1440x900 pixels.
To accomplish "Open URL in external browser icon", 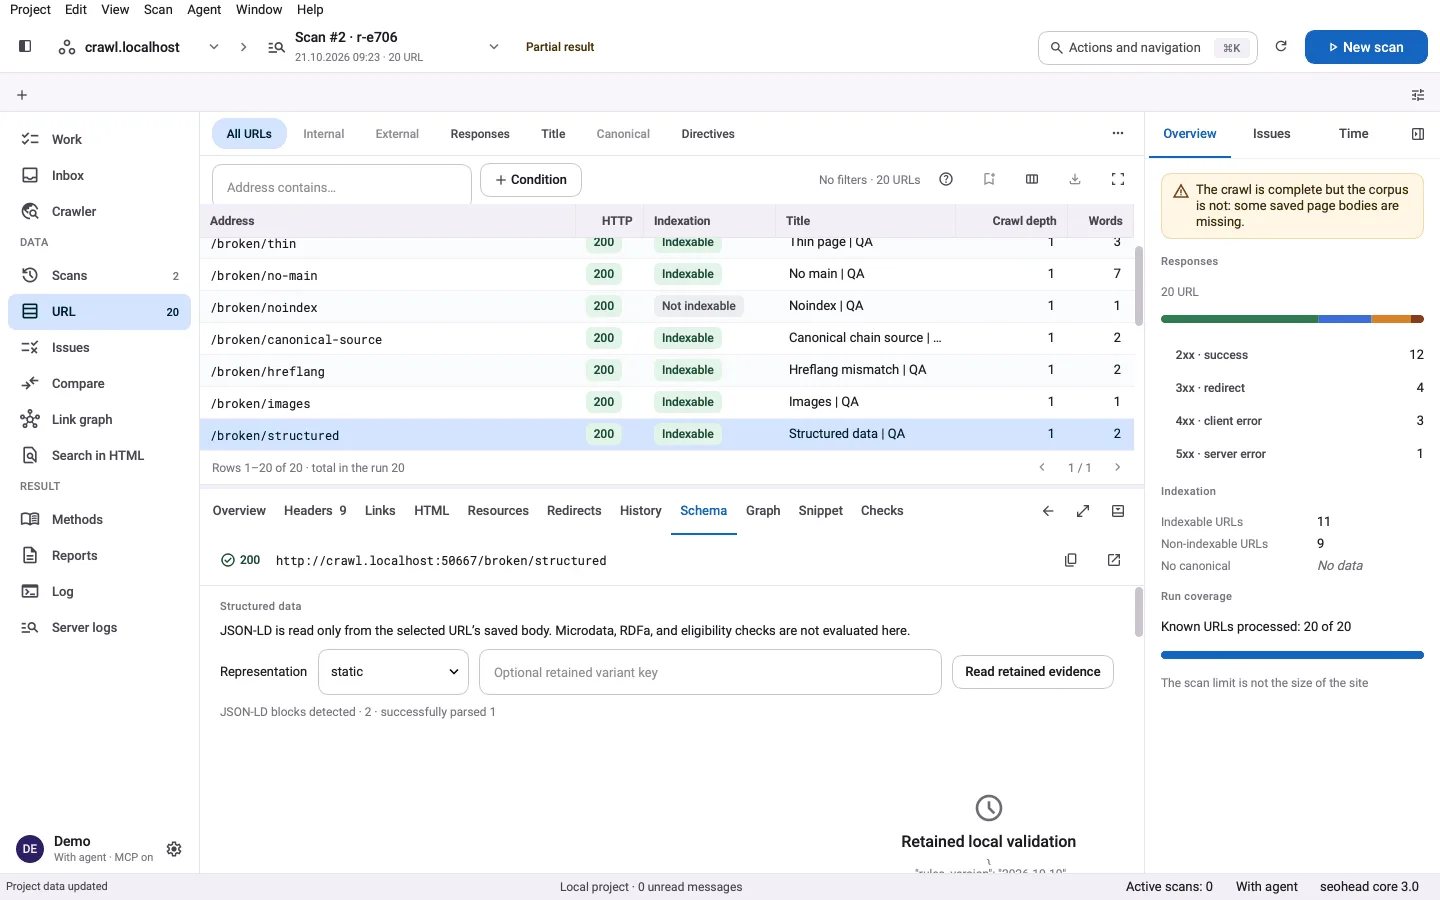I will click(1114, 560).
